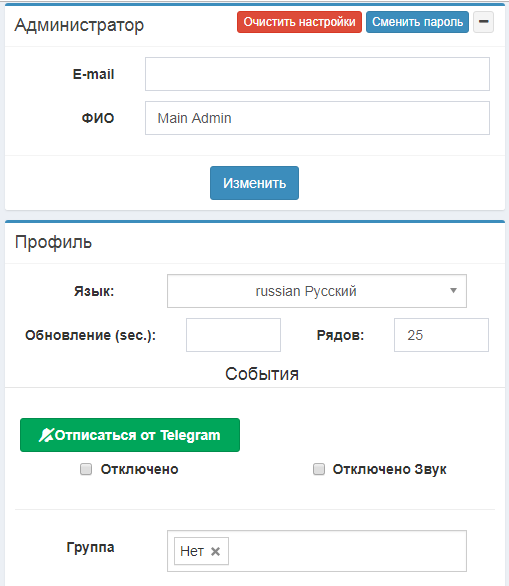
Task: Click the muted bell icon on the Telegram button
Action: 47,435
